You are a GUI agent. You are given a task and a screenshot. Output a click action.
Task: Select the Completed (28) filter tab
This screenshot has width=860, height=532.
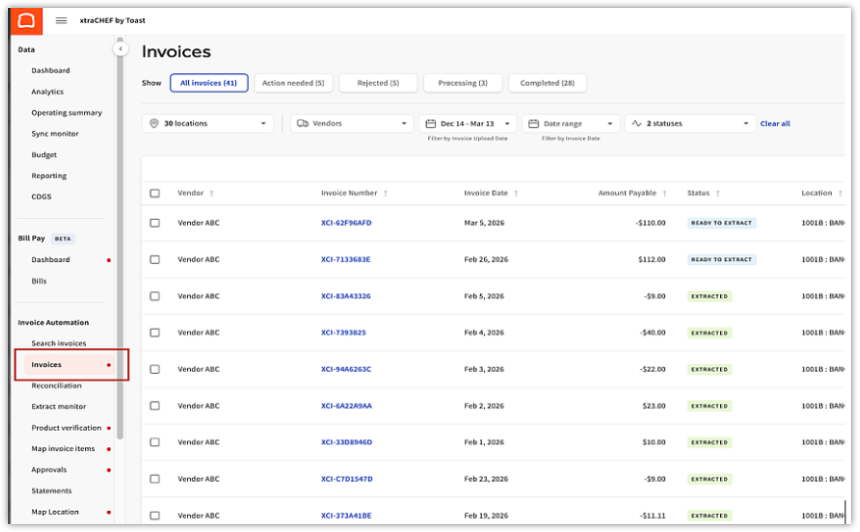pyautogui.click(x=547, y=83)
